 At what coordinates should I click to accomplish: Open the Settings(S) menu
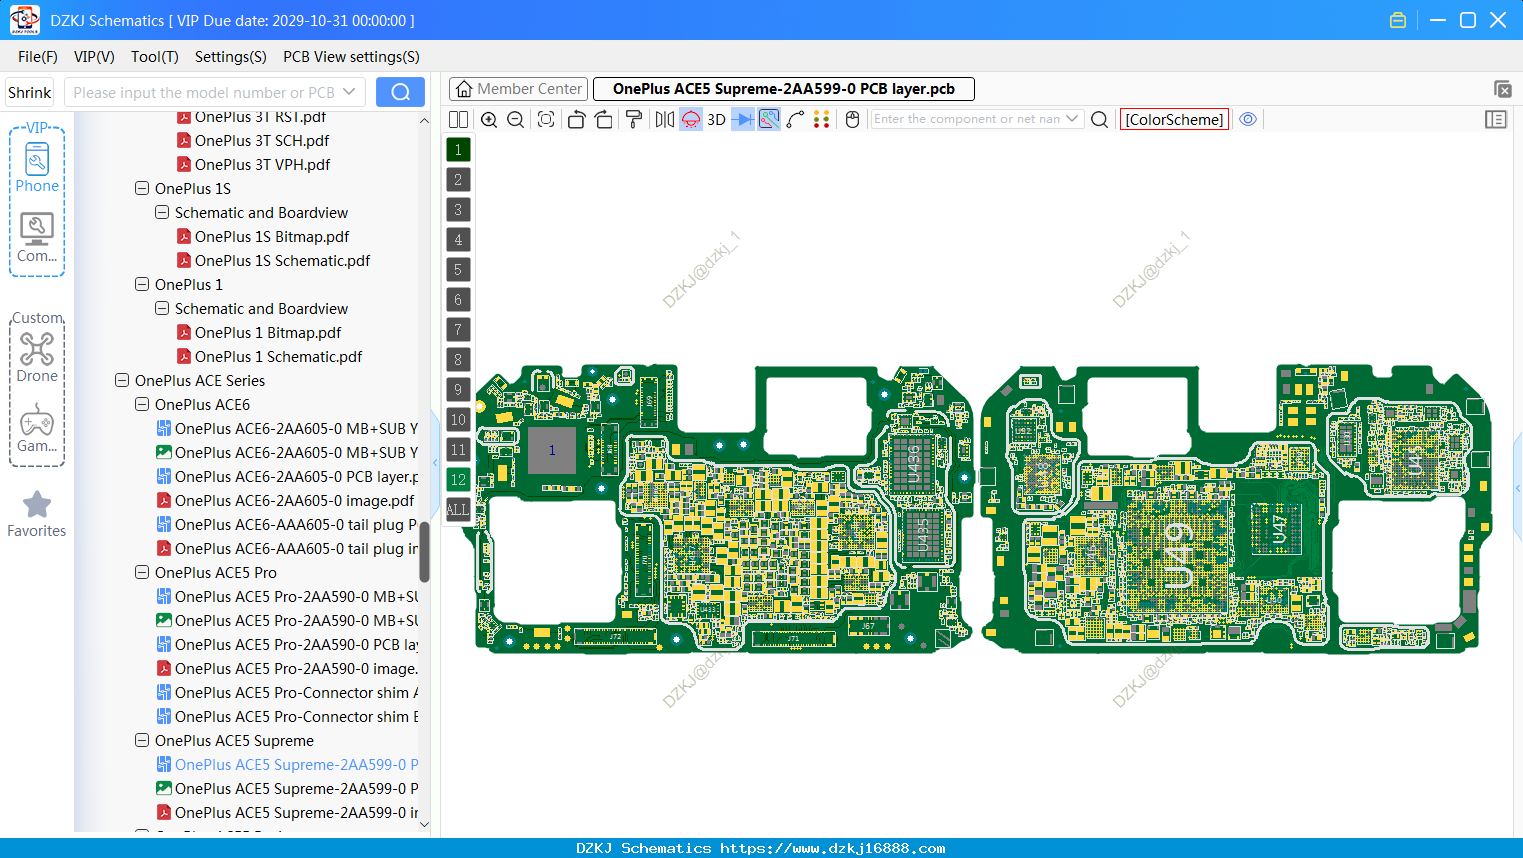[231, 57]
